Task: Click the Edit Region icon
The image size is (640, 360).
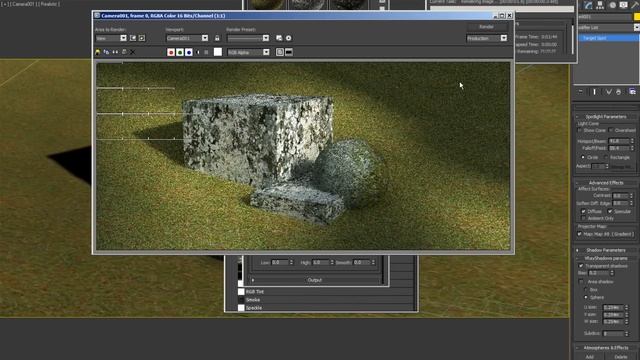Action: [133, 38]
